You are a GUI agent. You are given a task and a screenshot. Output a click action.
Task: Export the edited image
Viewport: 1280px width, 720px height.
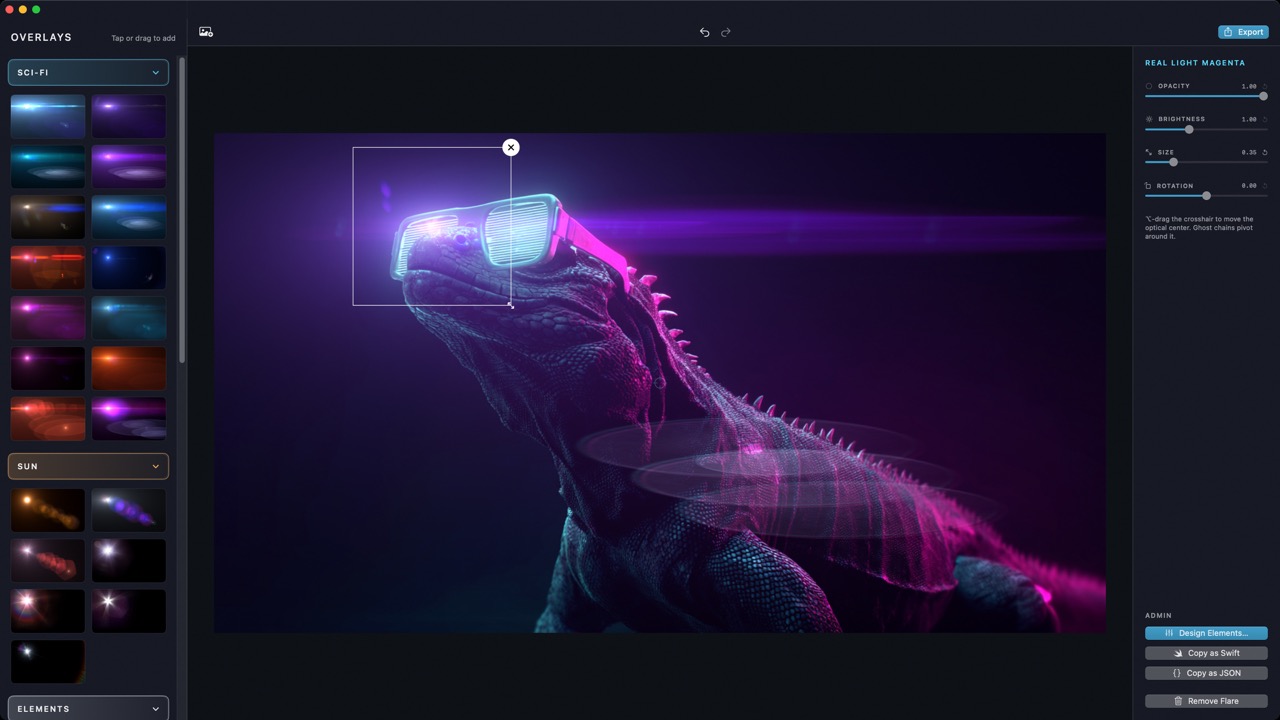pyautogui.click(x=1243, y=32)
